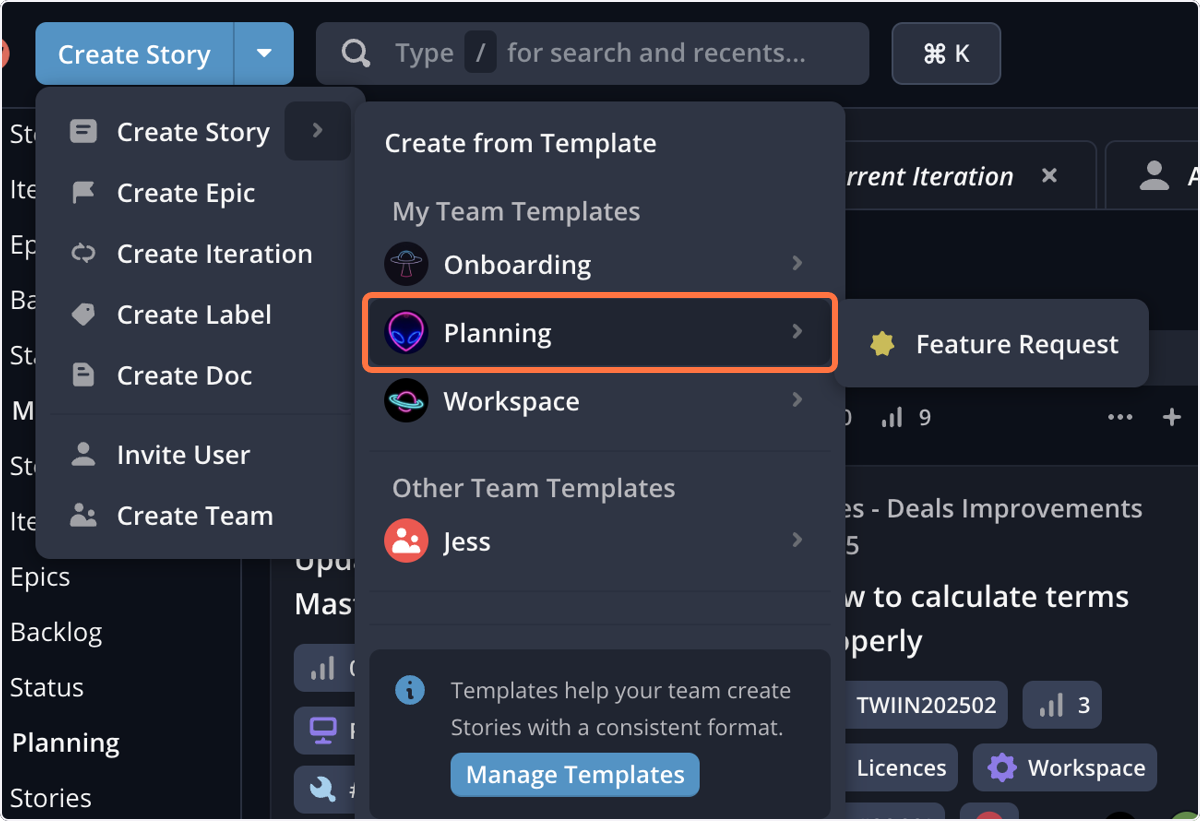Click the Licences label chip
This screenshot has width=1200, height=821.
click(x=901, y=768)
